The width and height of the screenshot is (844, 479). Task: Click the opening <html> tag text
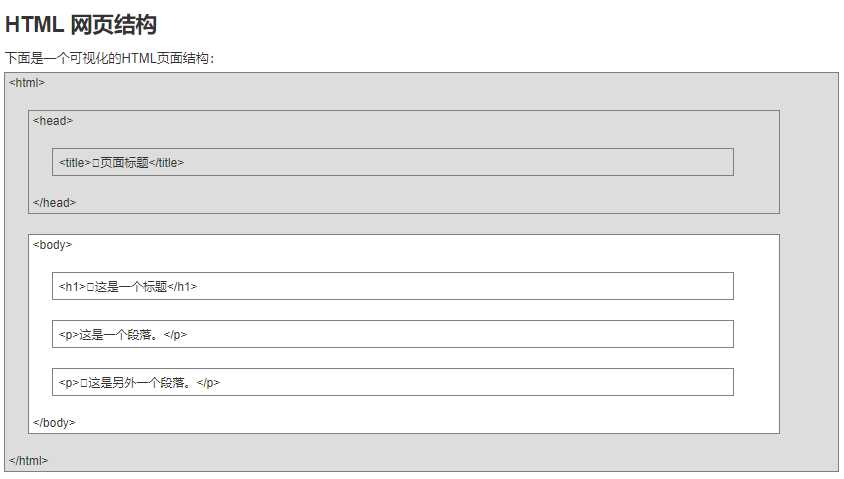point(27,83)
